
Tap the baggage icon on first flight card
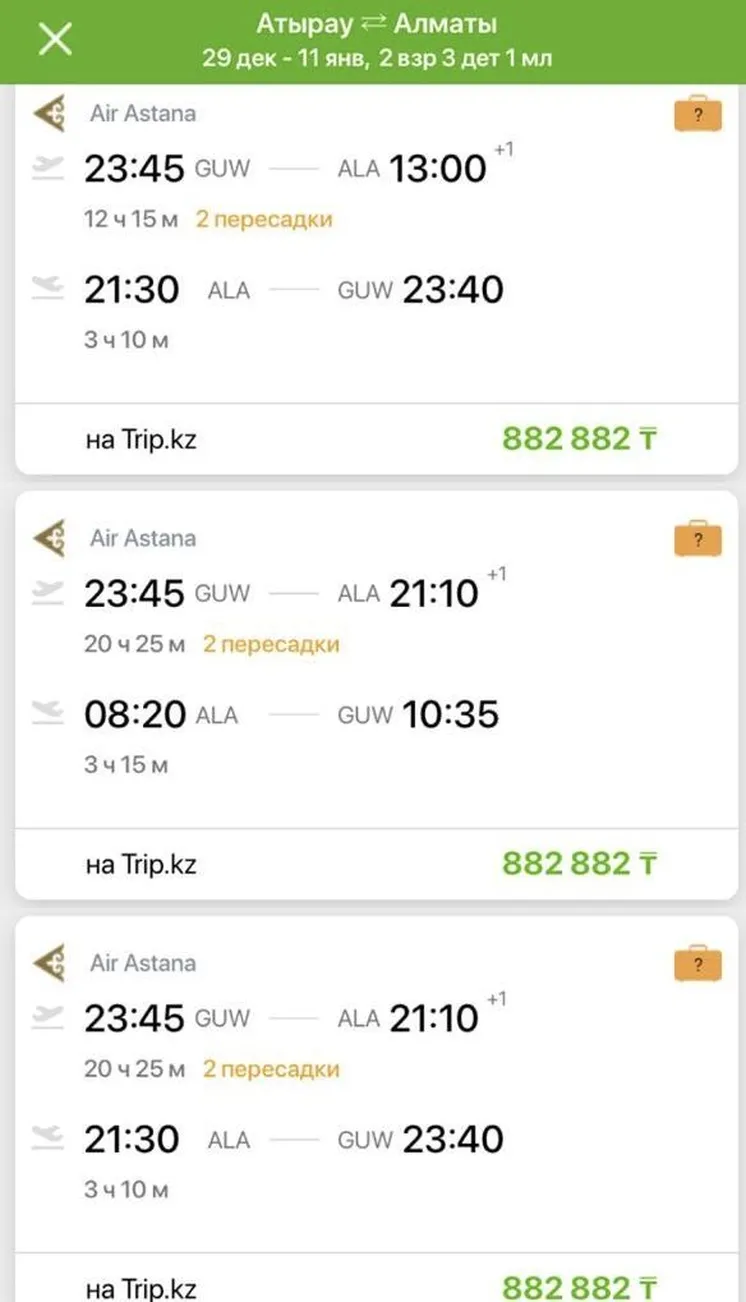(x=697, y=114)
